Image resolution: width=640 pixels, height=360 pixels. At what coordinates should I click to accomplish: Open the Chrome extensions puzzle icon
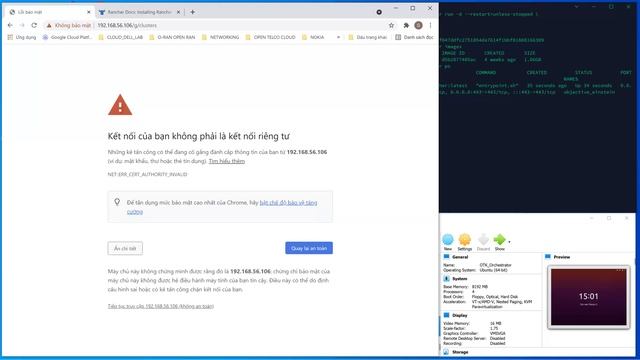[406, 25]
